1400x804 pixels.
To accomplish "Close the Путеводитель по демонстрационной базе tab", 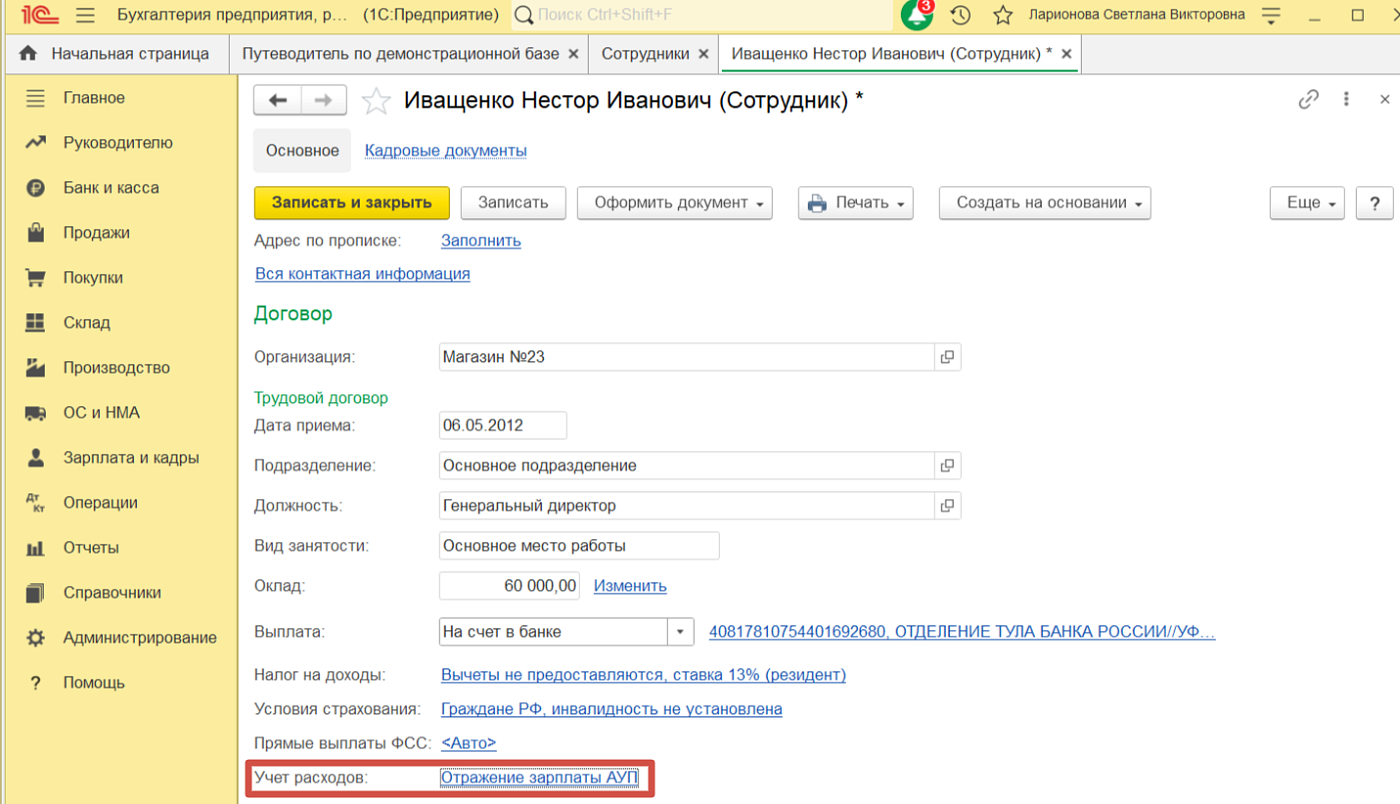I will pos(573,54).
